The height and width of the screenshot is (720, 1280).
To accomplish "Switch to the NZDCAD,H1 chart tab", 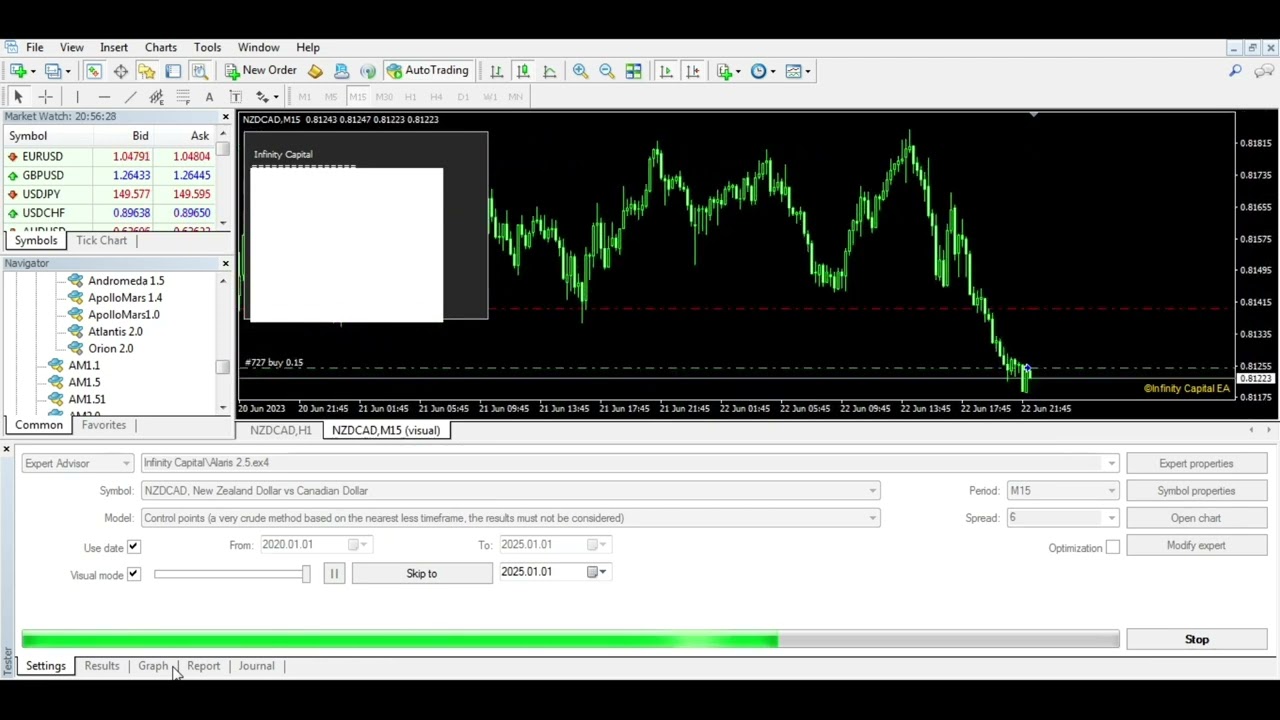I will 280,430.
